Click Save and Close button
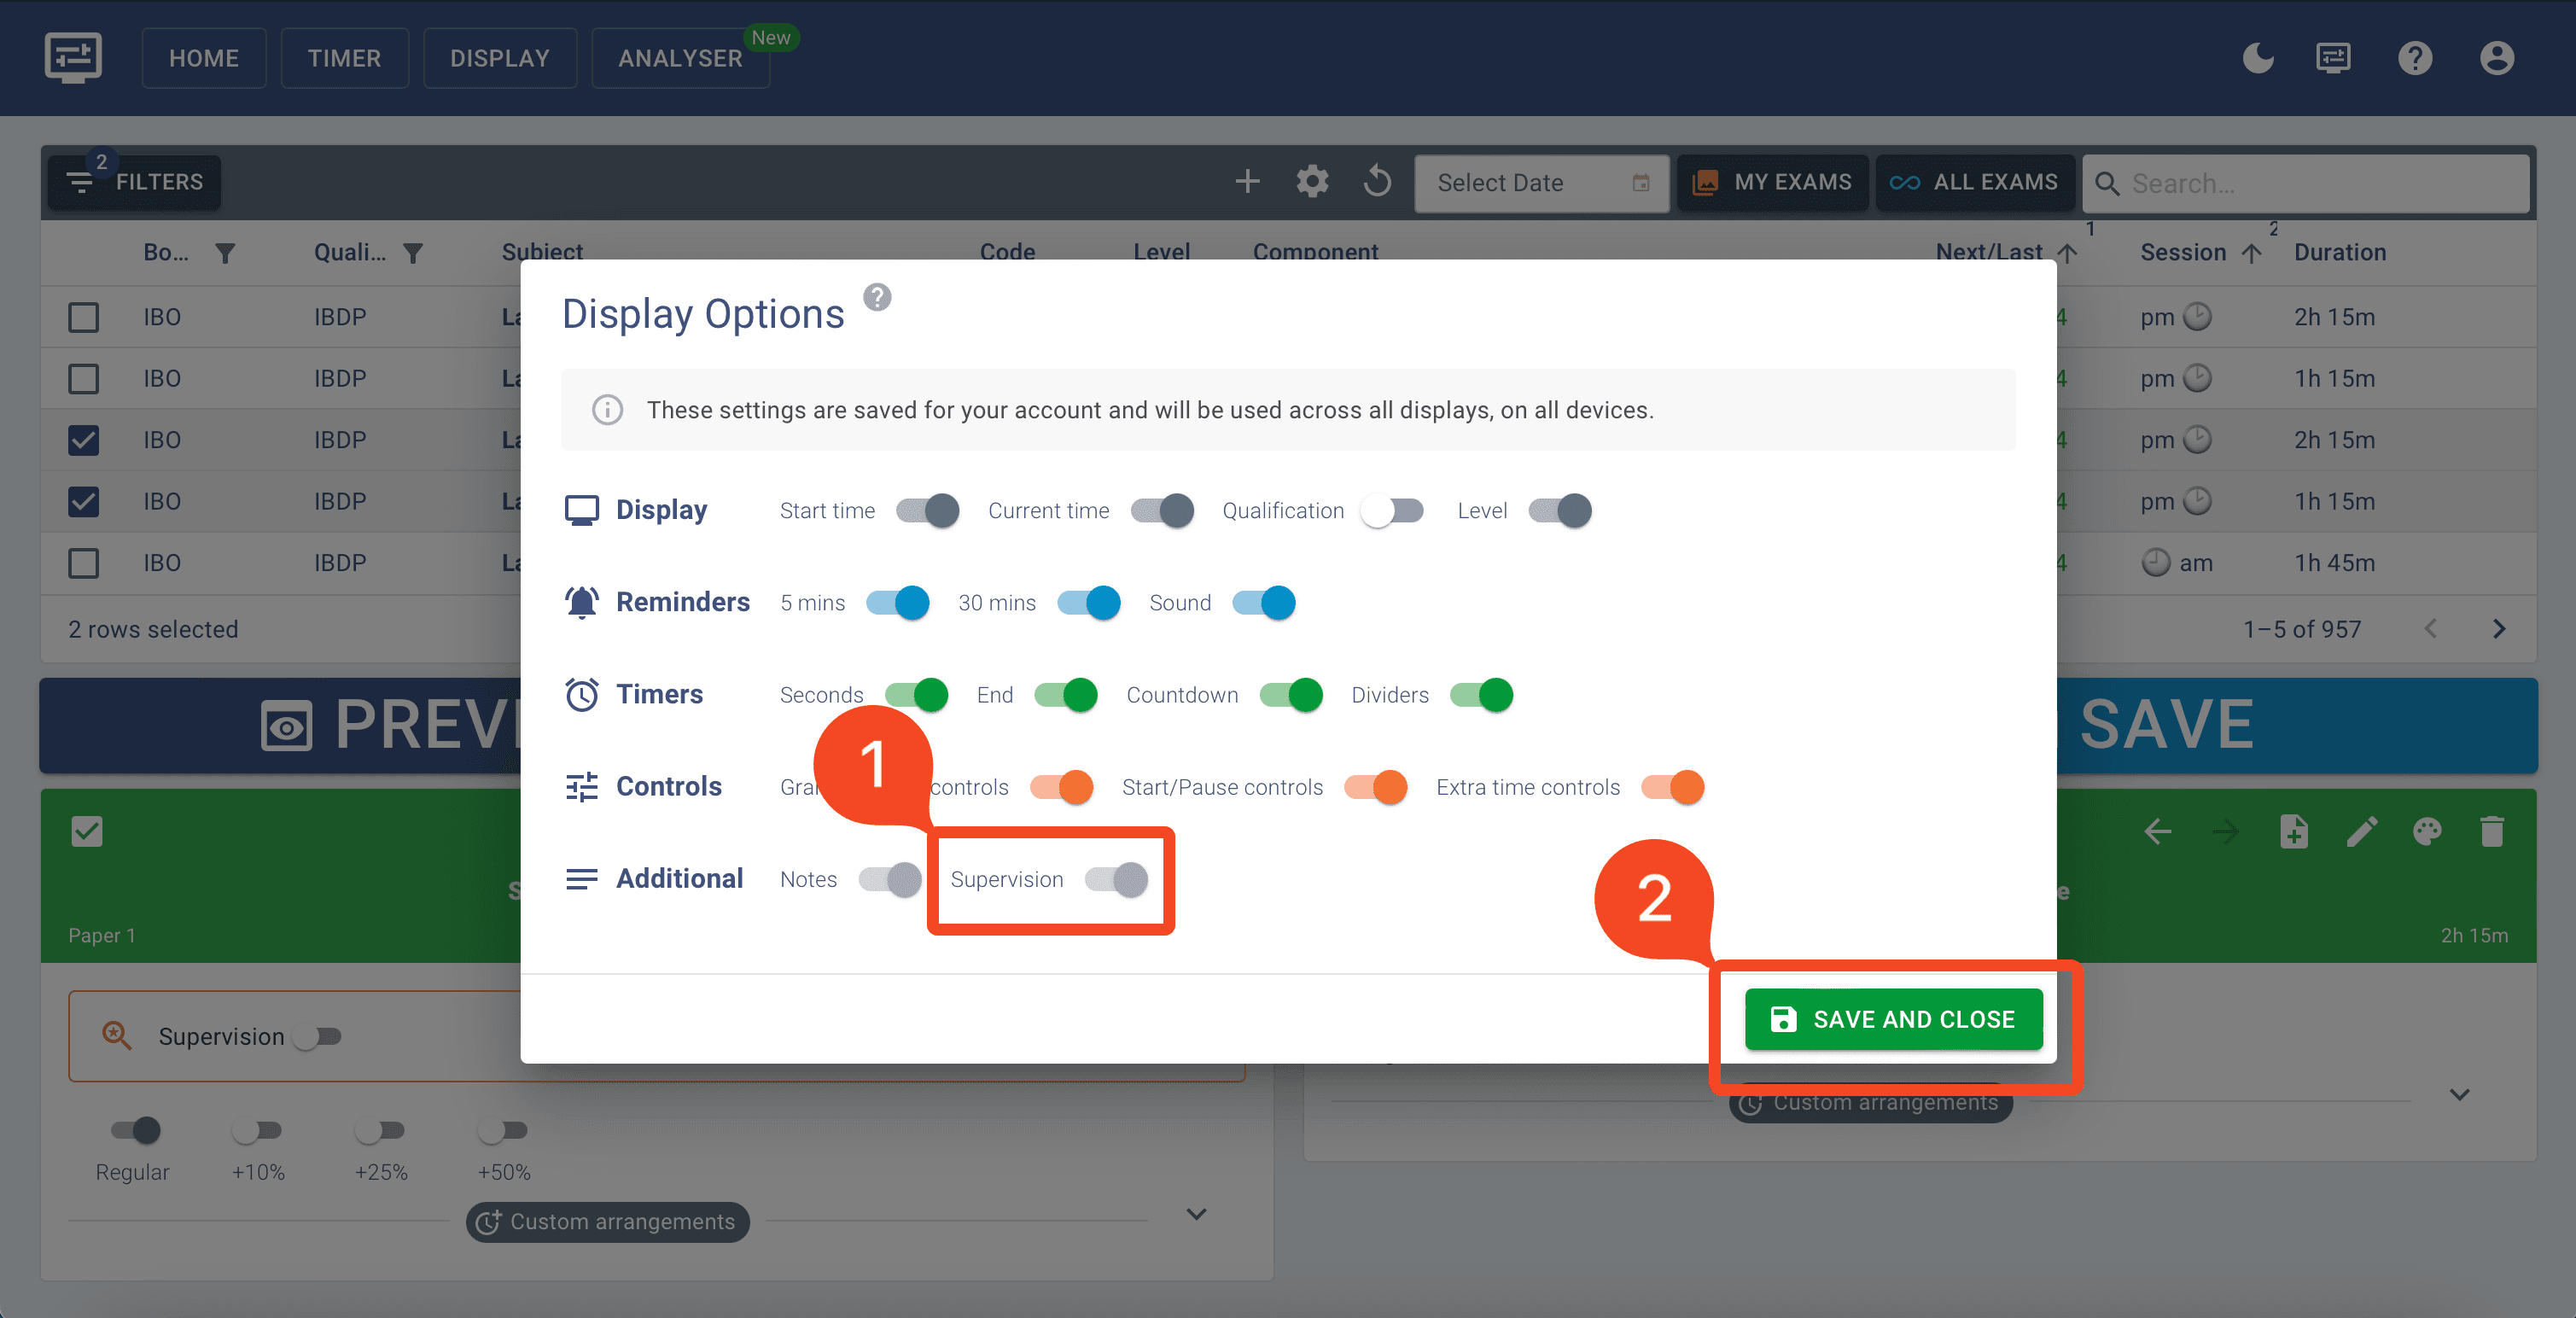 tap(1894, 1018)
